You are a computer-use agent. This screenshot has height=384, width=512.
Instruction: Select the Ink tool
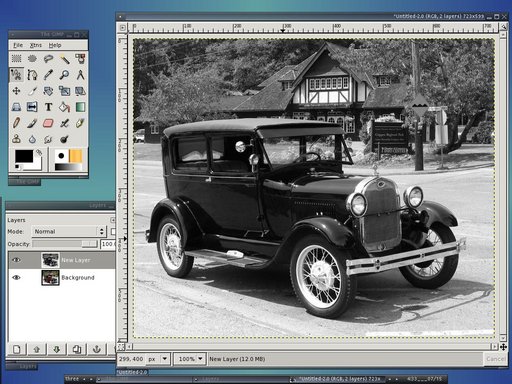(x=80, y=123)
